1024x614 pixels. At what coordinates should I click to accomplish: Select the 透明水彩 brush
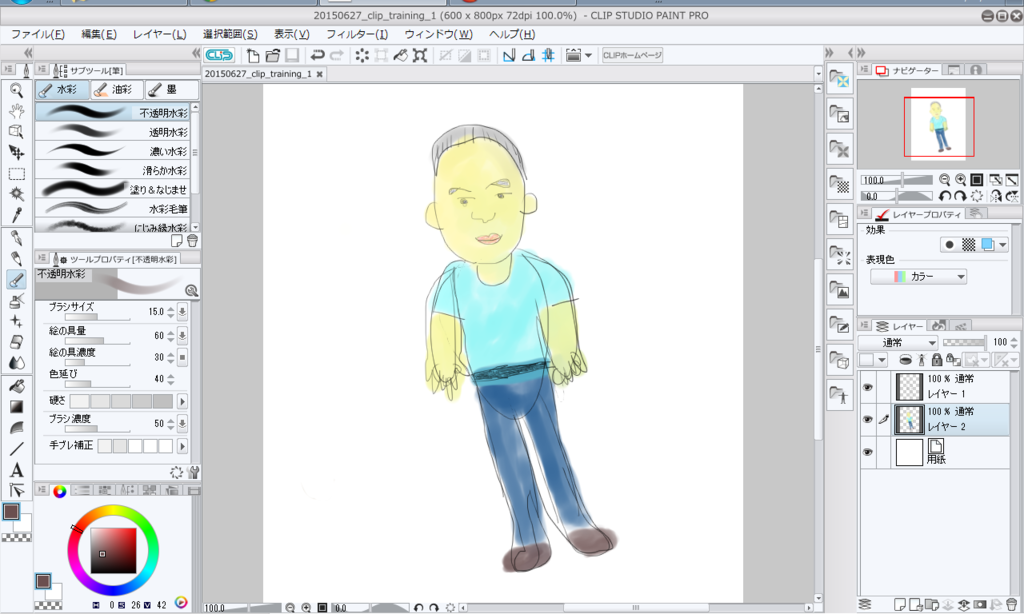112,132
